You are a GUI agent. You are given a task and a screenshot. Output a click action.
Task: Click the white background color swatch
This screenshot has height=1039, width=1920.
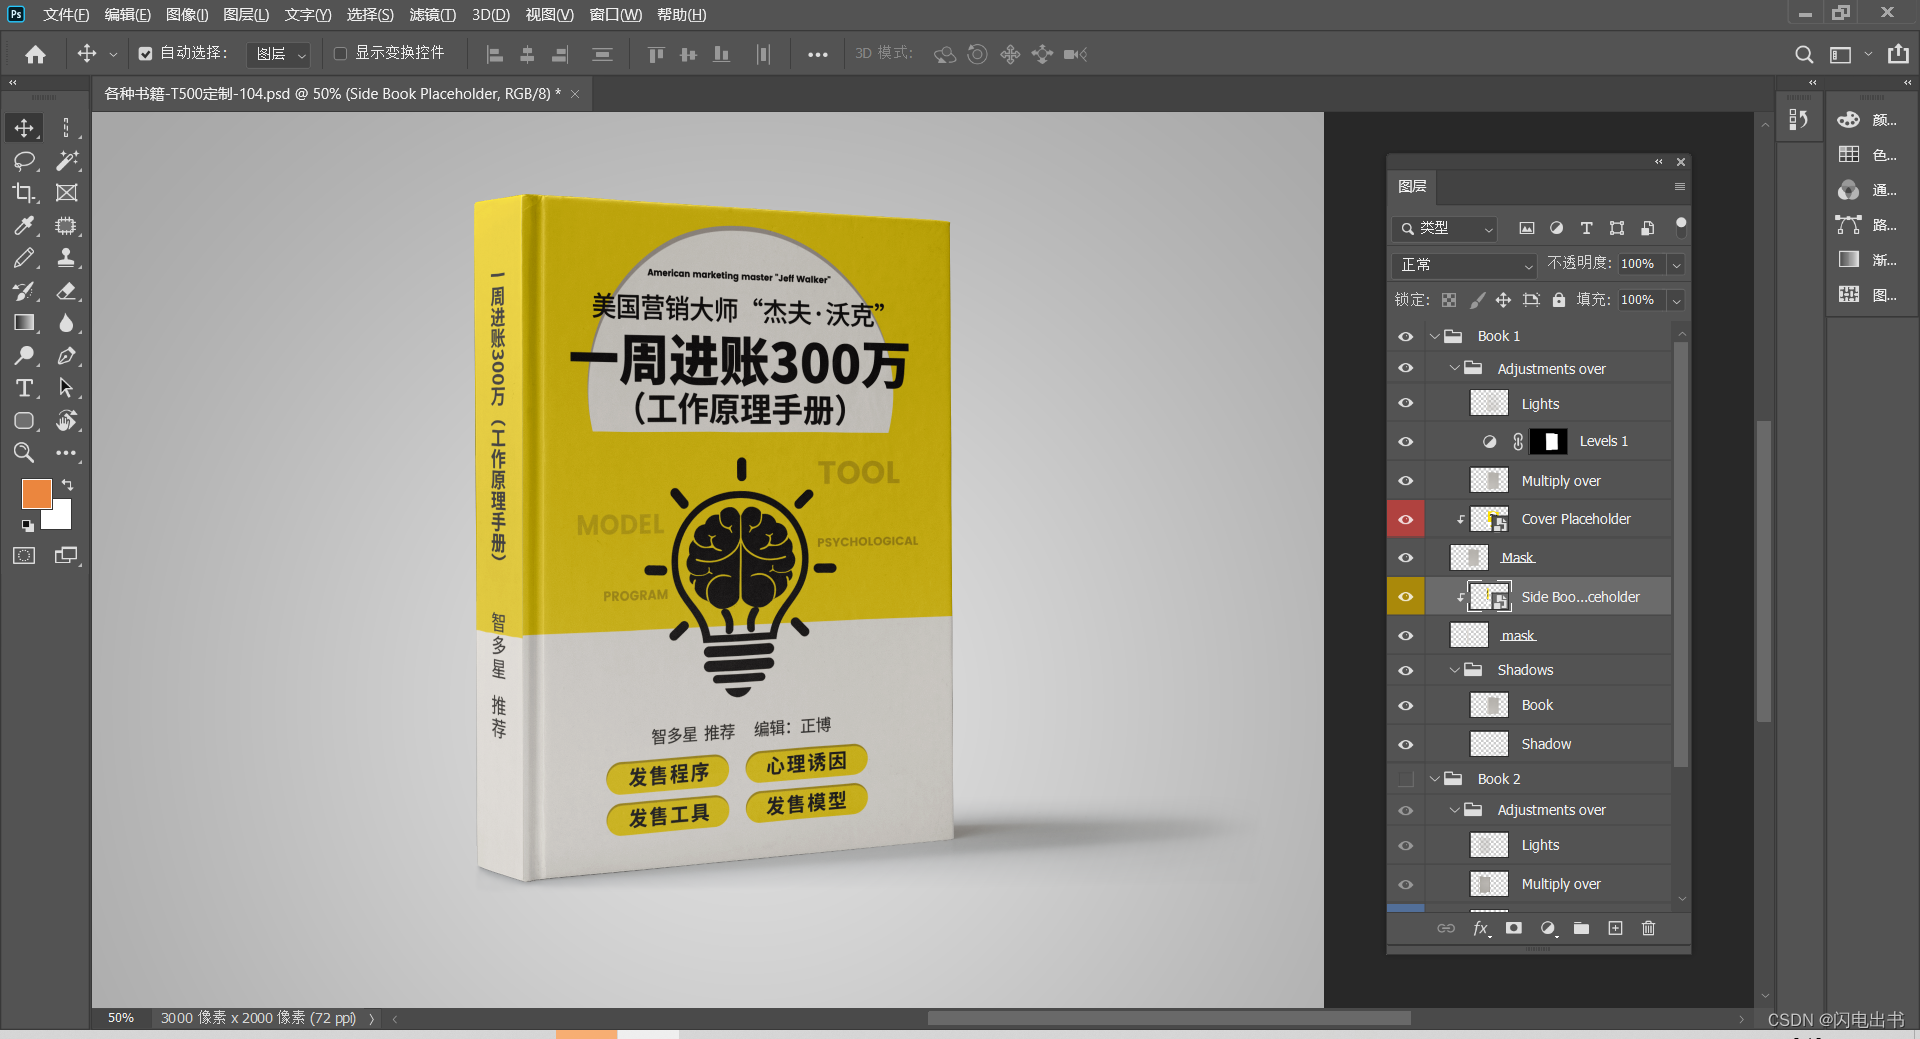click(x=61, y=519)
